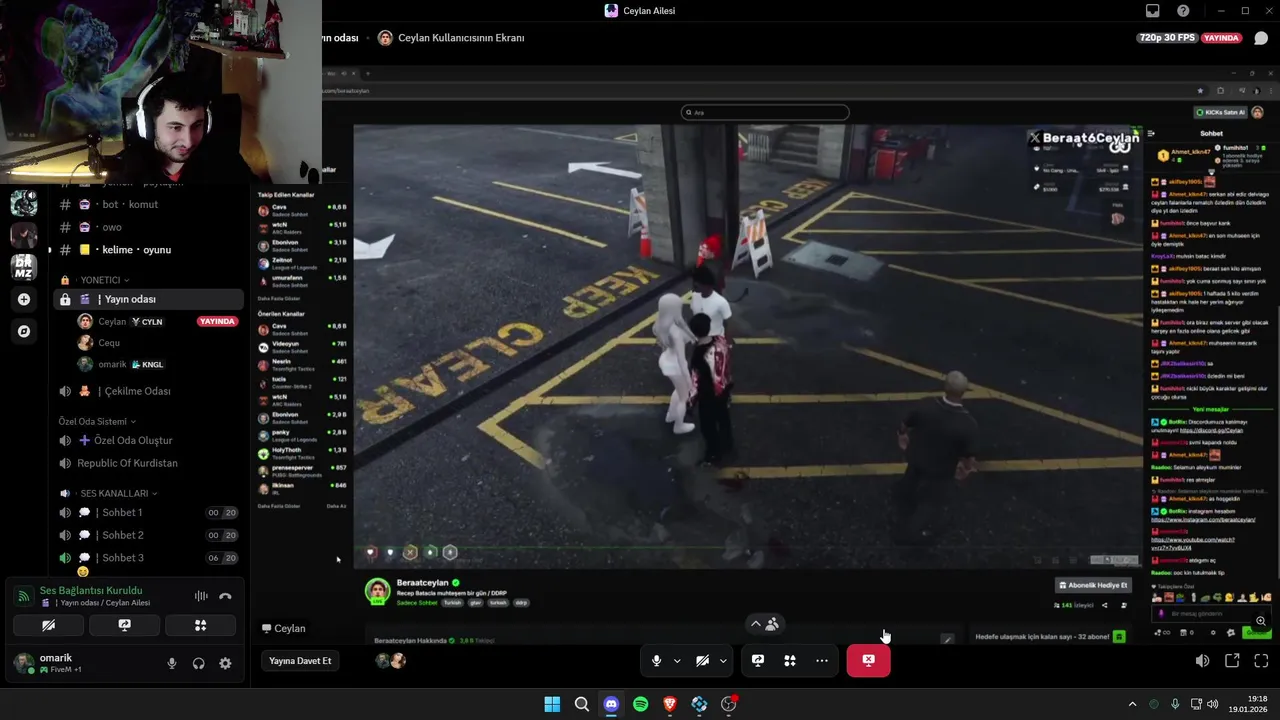Open the Discord inbox icon
Image resolution: width=1280 pixels, height=720 pixels.
[x=1153, y=11]
